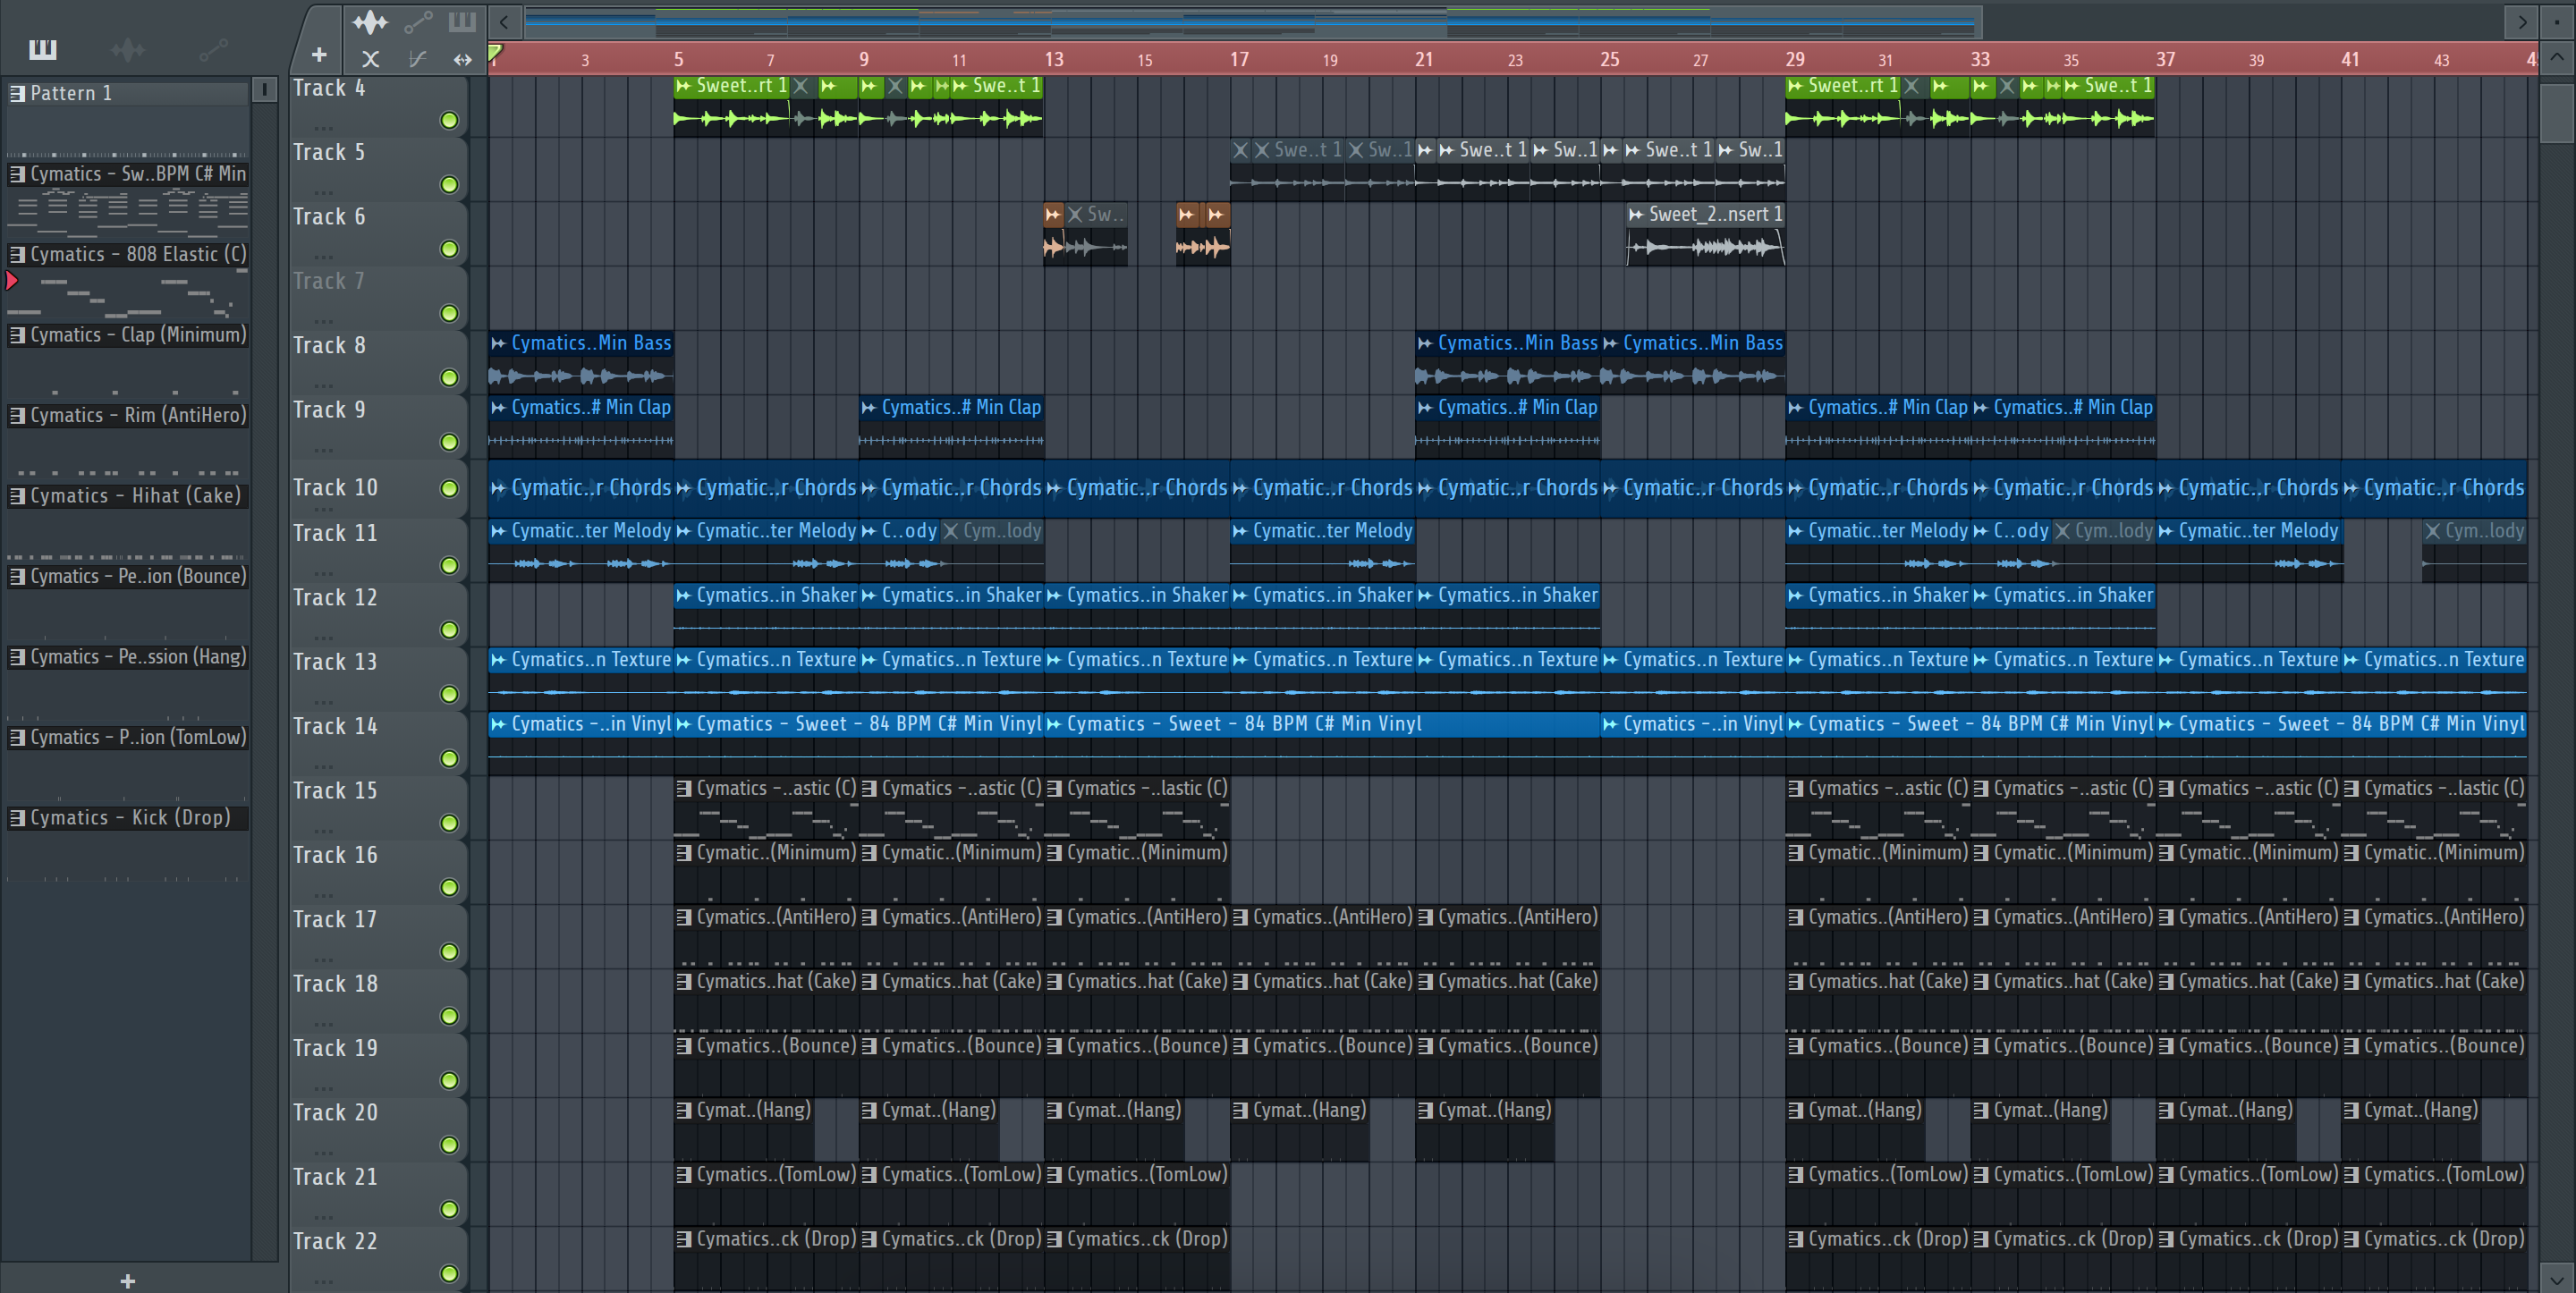
Task: Click the Track 7 header label
Action: (329, 281)
